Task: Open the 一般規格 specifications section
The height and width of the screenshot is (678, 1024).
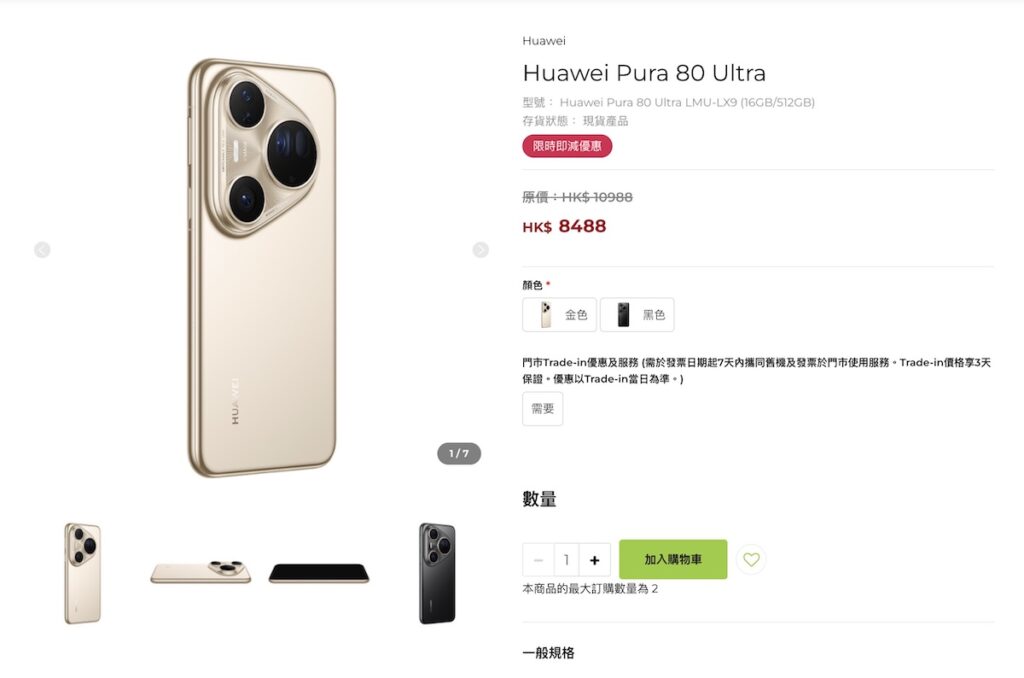Action: 549,653
